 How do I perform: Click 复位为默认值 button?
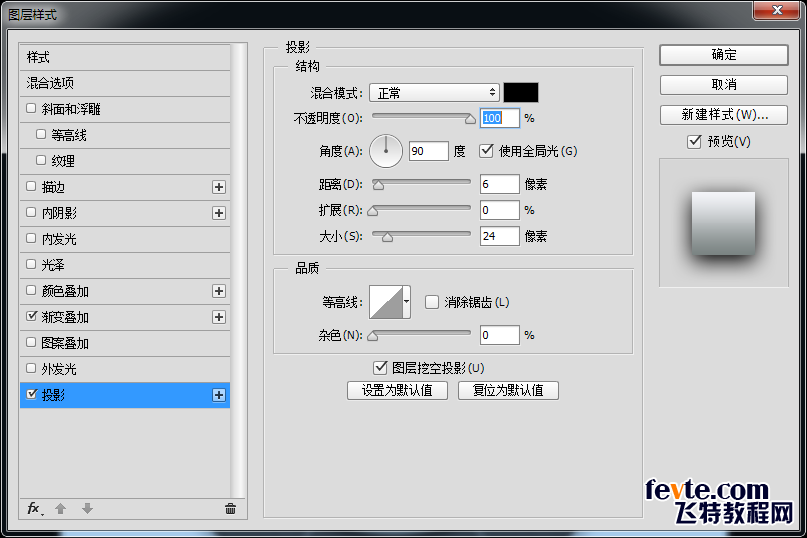point(508,391)
